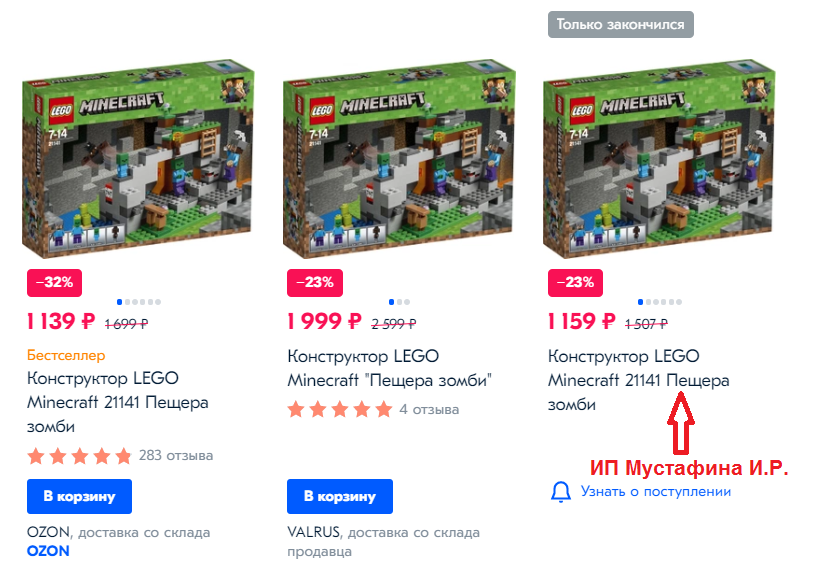Image resolution: width=817 pixels, height=571 pixels.
Task: Click the -32% discount badge
Action: 55,283
